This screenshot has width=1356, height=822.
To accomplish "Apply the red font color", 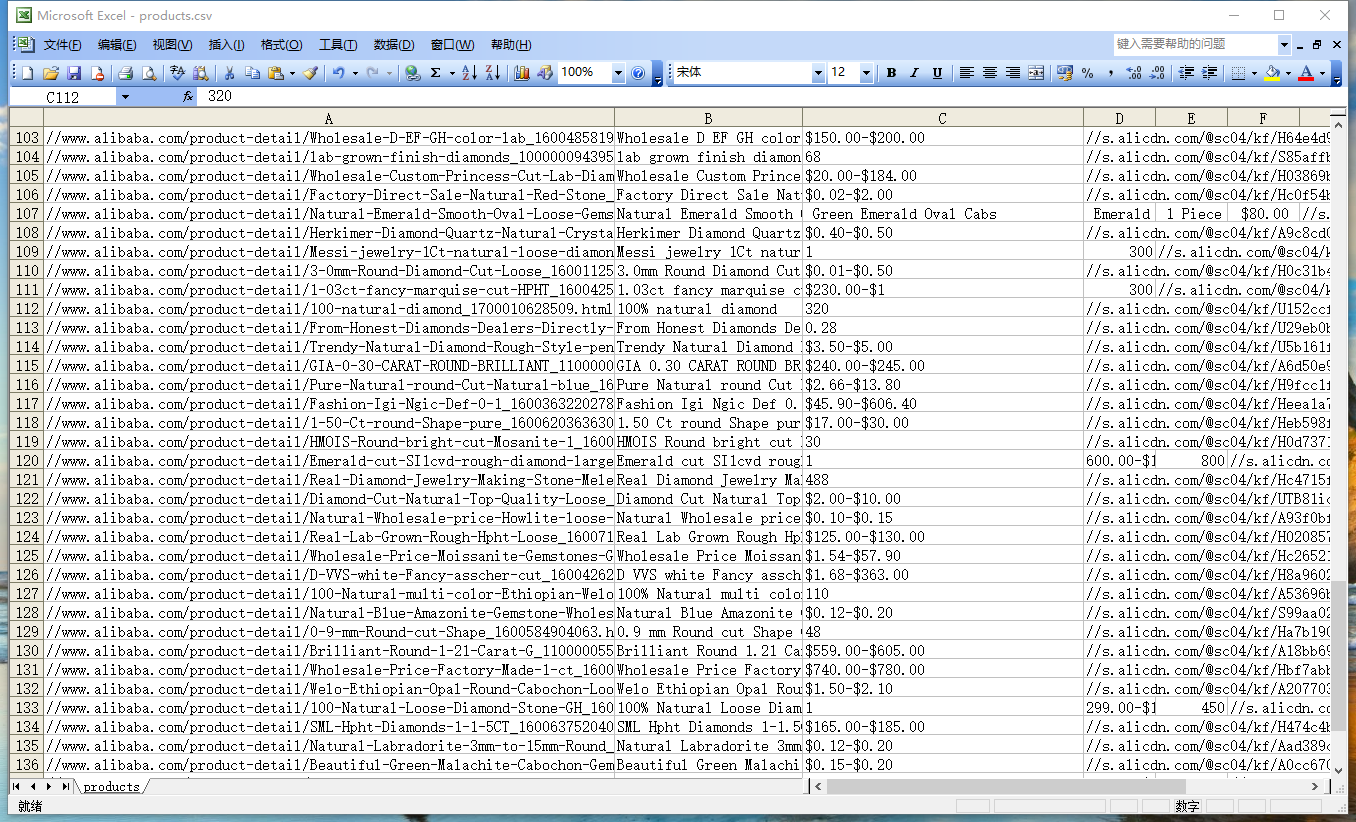I will (x=1305, y=73).
